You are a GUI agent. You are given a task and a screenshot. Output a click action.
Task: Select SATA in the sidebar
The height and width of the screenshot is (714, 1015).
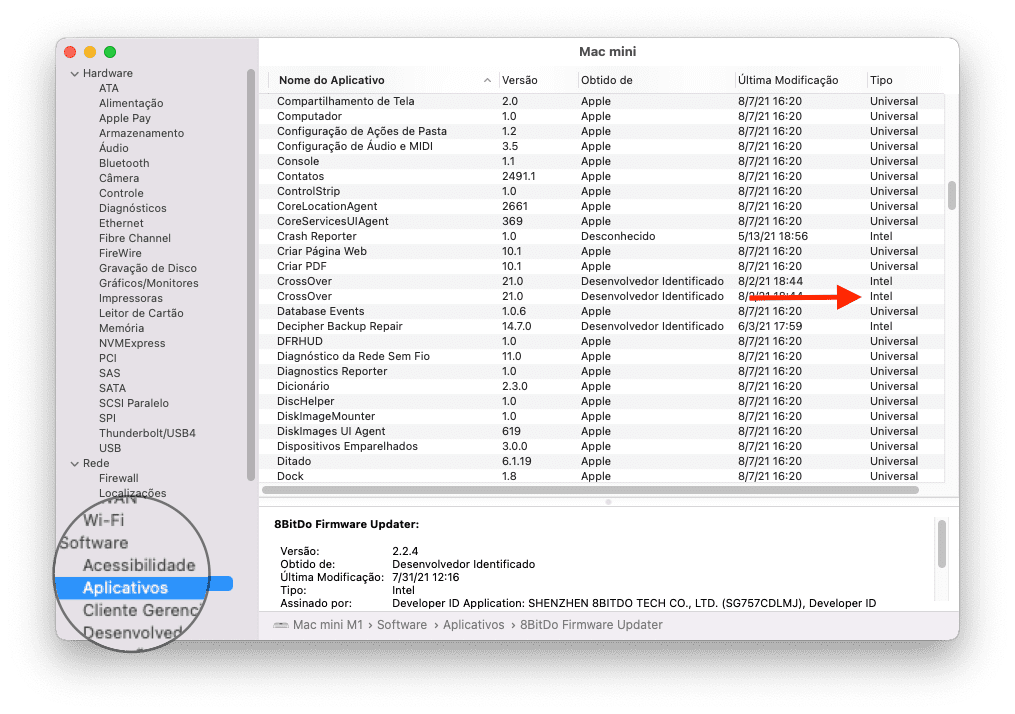coord(112,388)
